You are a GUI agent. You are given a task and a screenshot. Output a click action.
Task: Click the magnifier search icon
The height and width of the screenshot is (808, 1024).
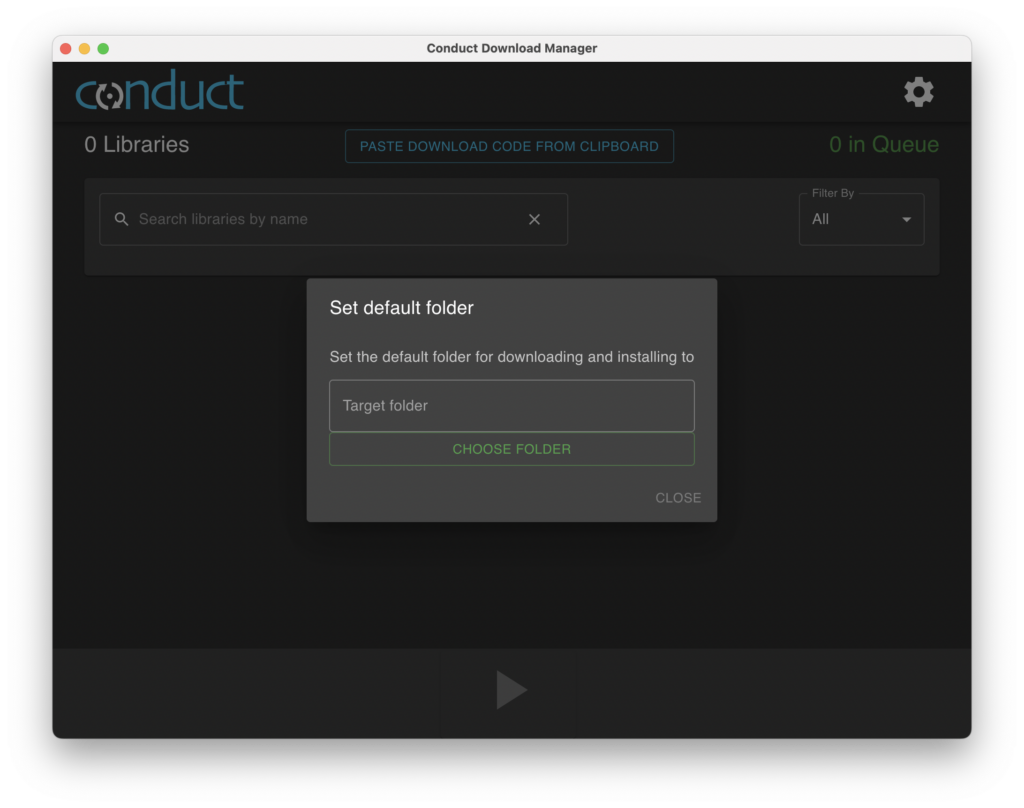[122, 219]
